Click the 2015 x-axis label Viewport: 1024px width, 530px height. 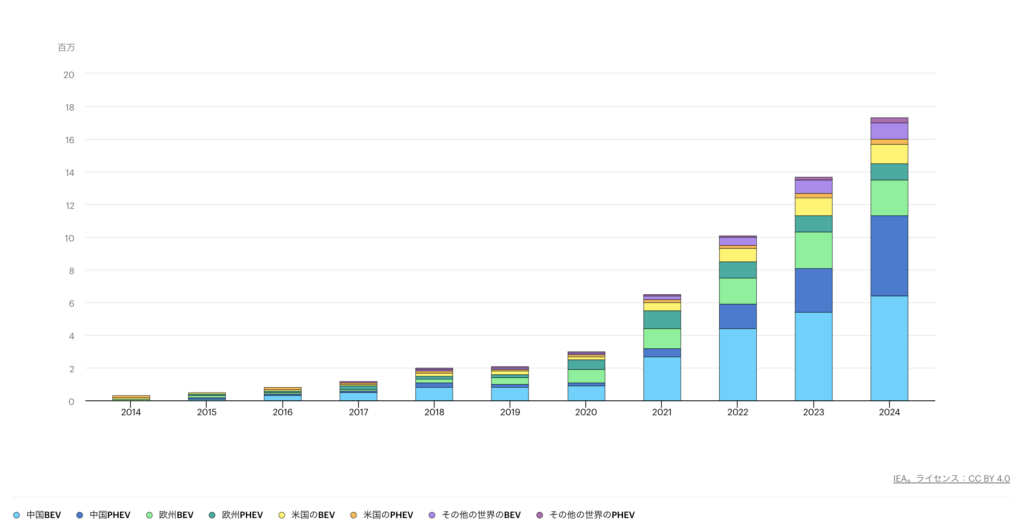[x=207, y=413]
